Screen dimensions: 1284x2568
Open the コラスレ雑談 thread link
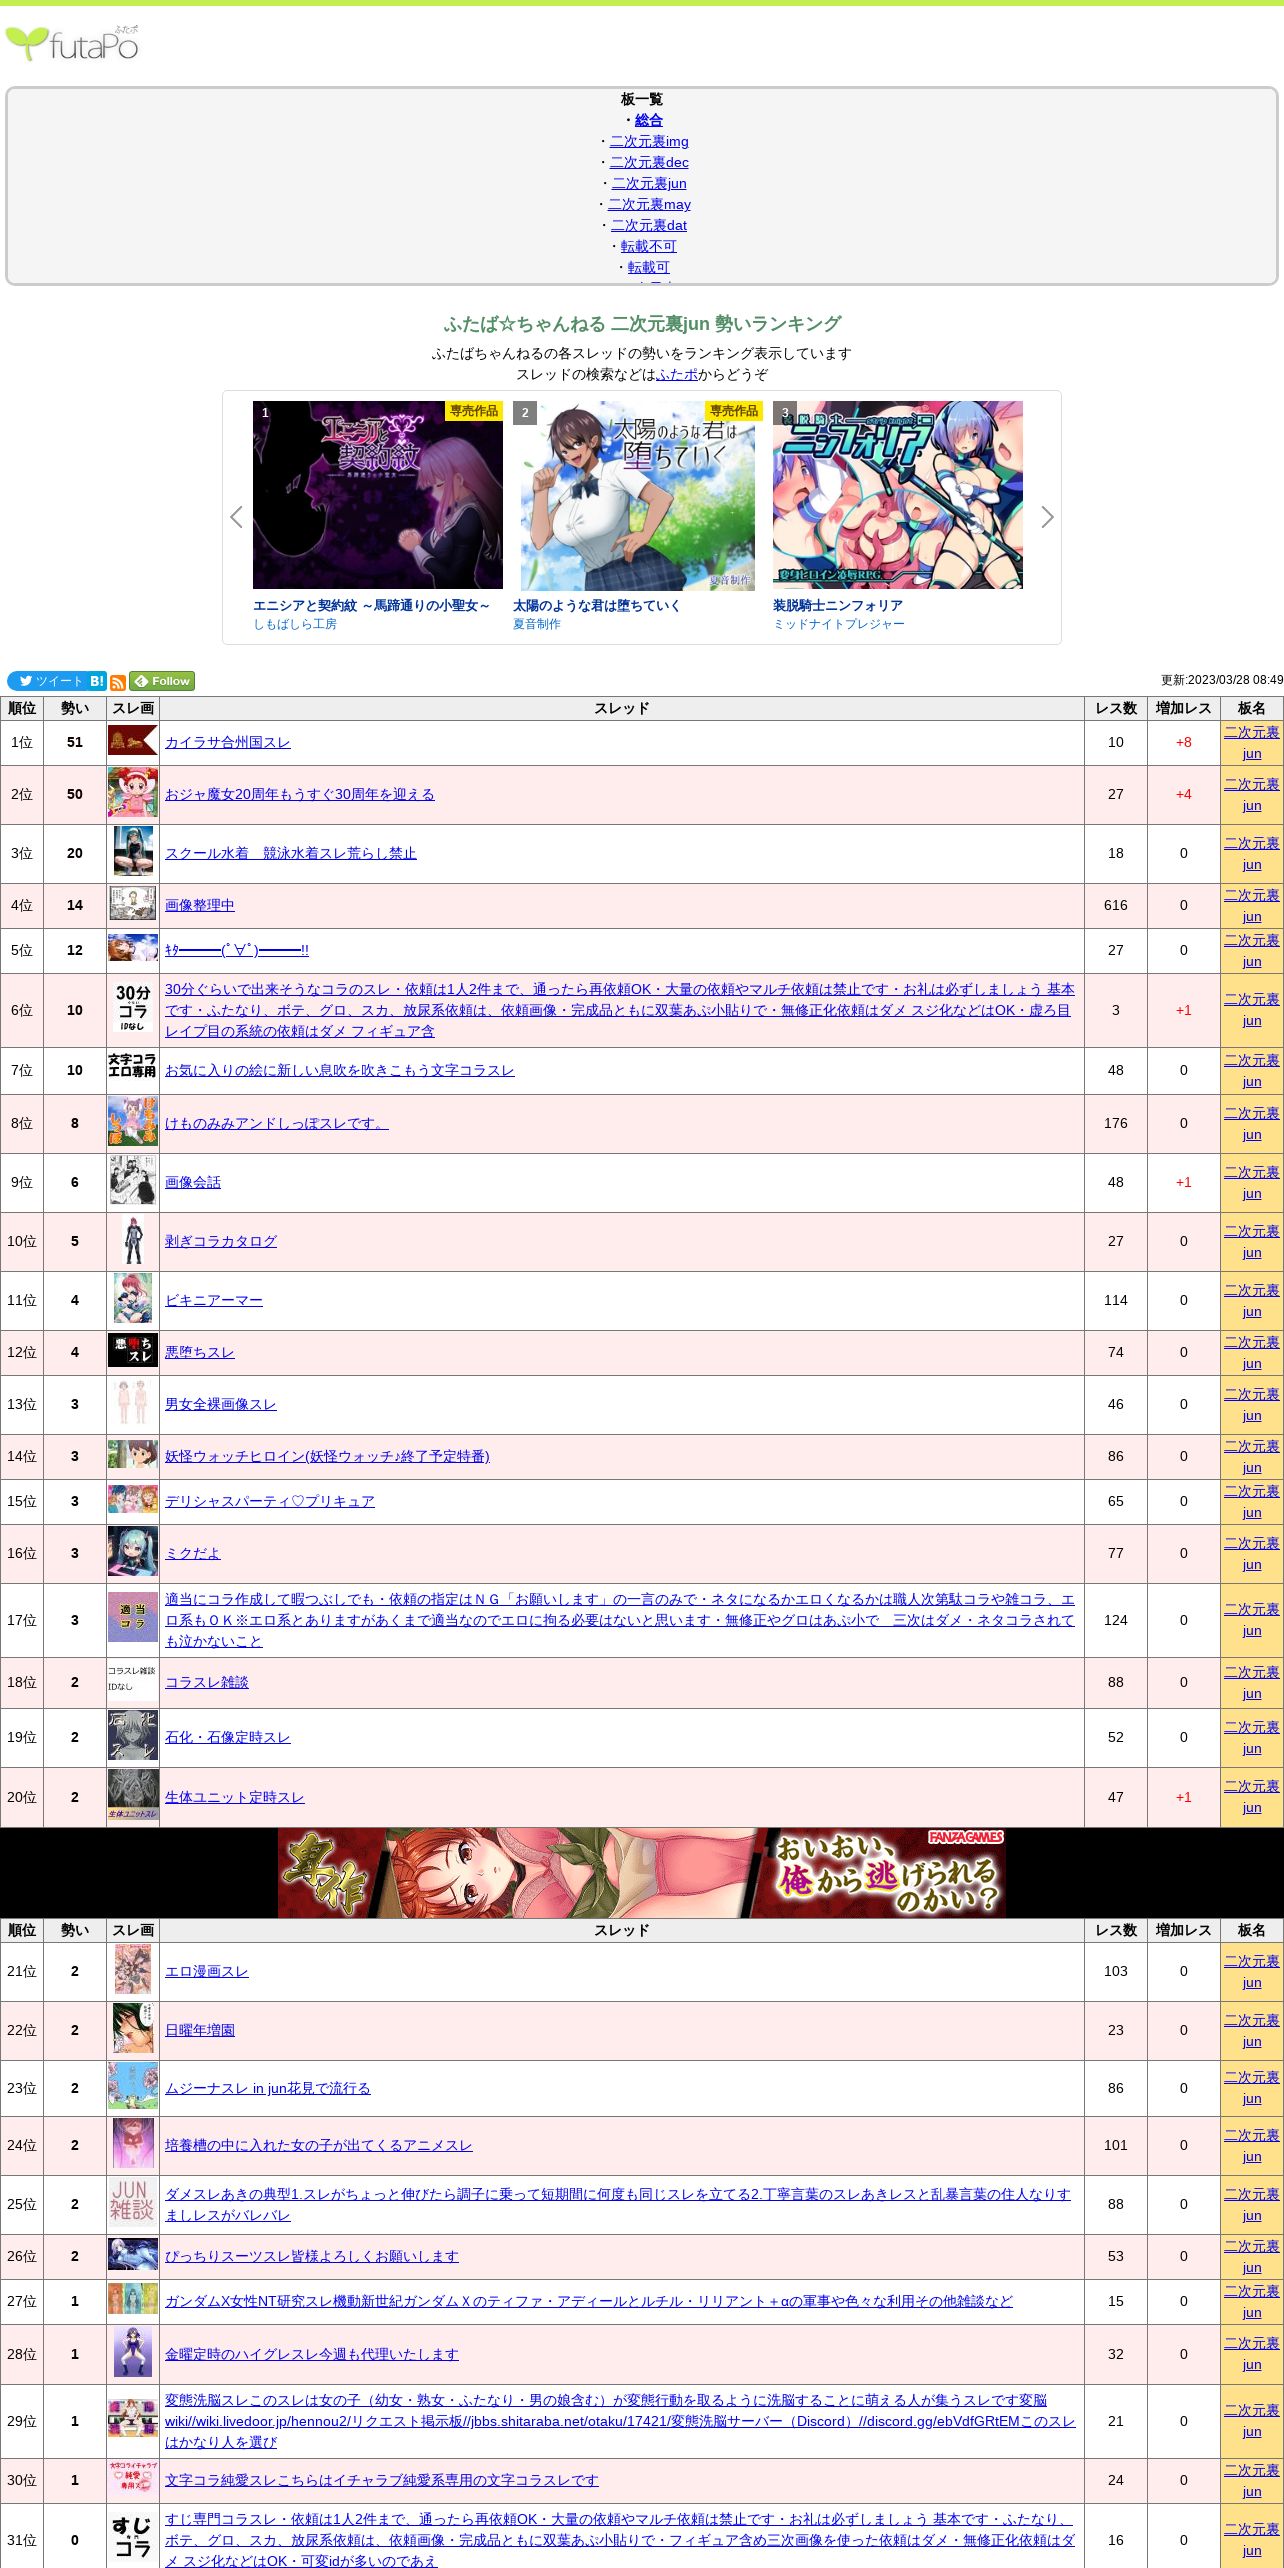click(x=207, y=1682)
